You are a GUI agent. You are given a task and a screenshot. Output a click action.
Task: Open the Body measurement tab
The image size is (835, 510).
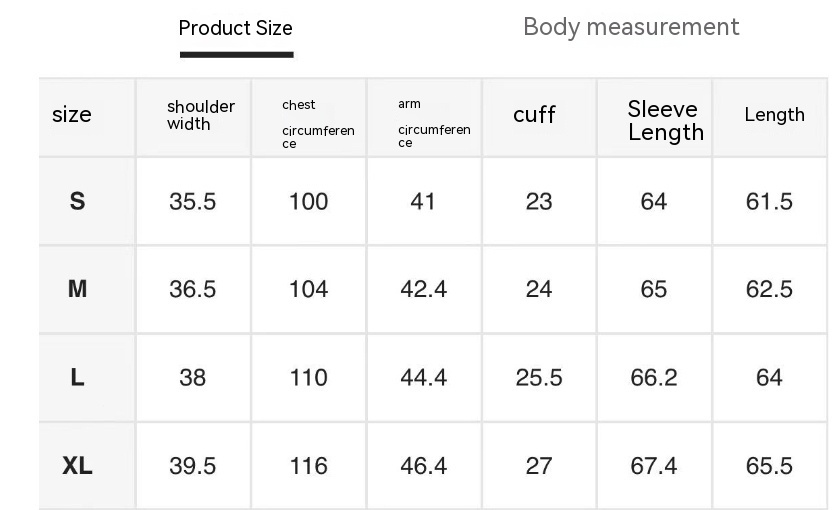click(631, 27)
